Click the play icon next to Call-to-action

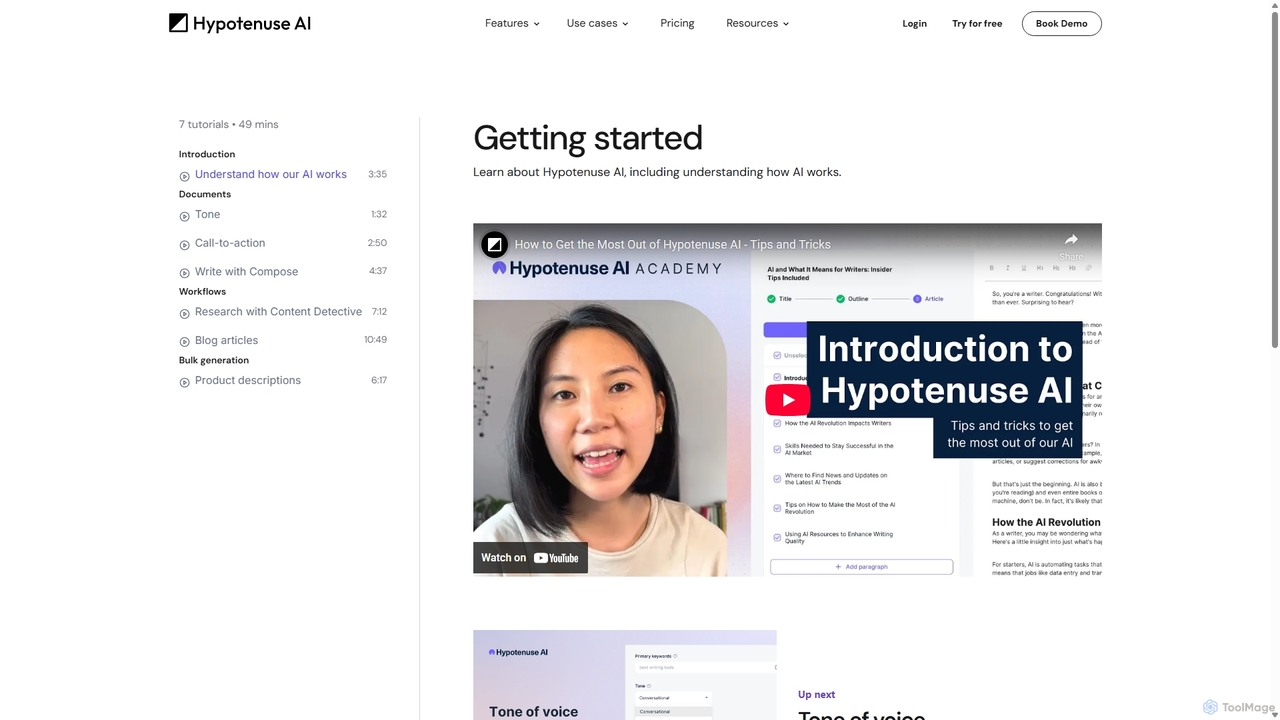point(184,245)
